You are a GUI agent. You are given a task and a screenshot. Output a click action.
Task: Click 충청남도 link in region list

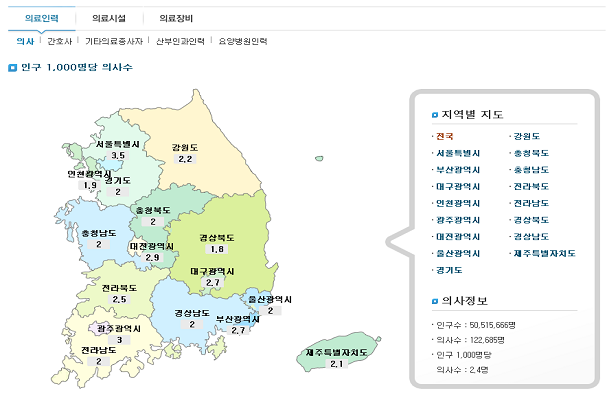point(531,170)
